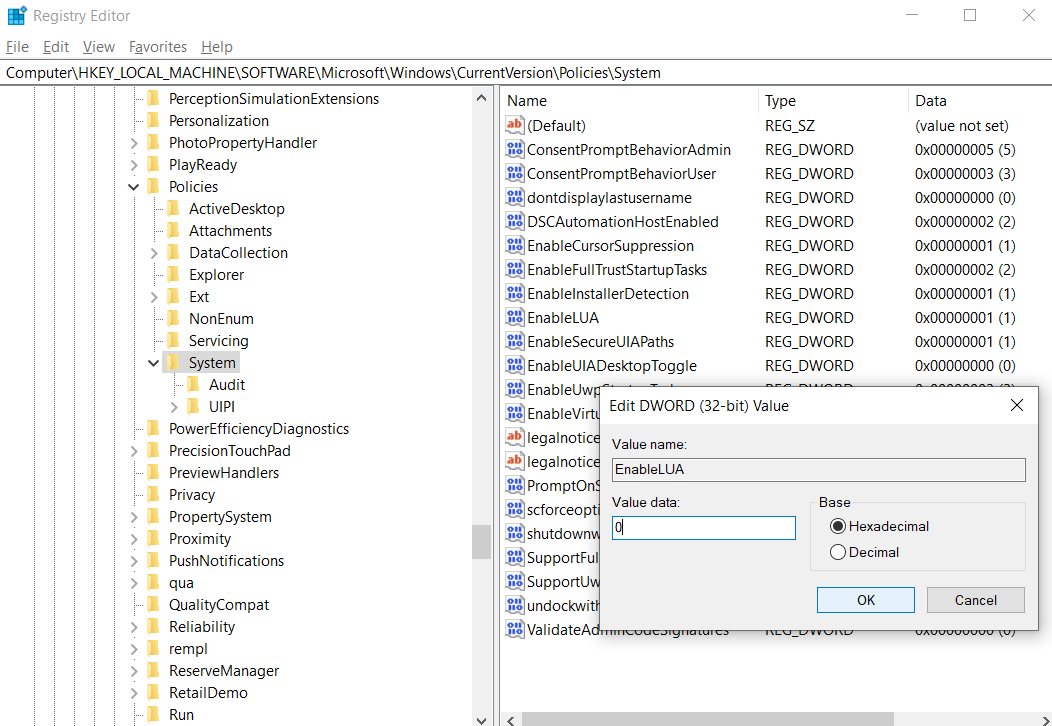Image resolution: width=1052 pixels, height=726 pixels.
Task: Click the tree pane scroll up arrow
Action: [x=481, y=97]
